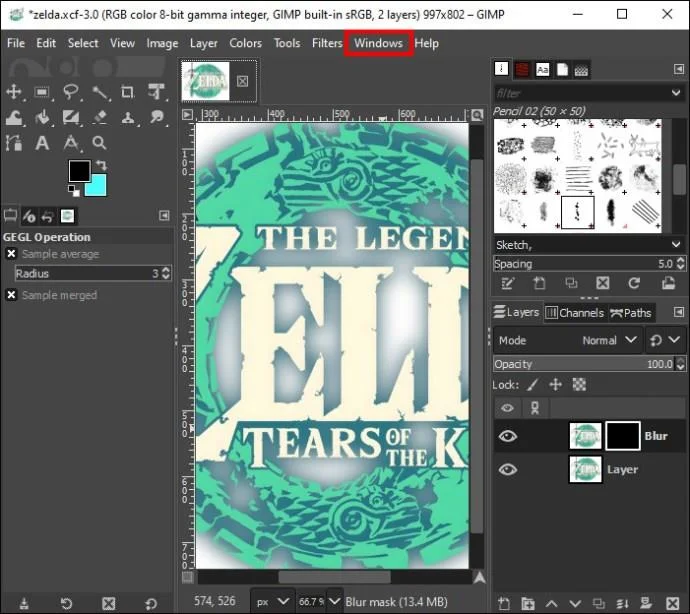
Task: Hide the layer named Layer
Action: point(507,470)
